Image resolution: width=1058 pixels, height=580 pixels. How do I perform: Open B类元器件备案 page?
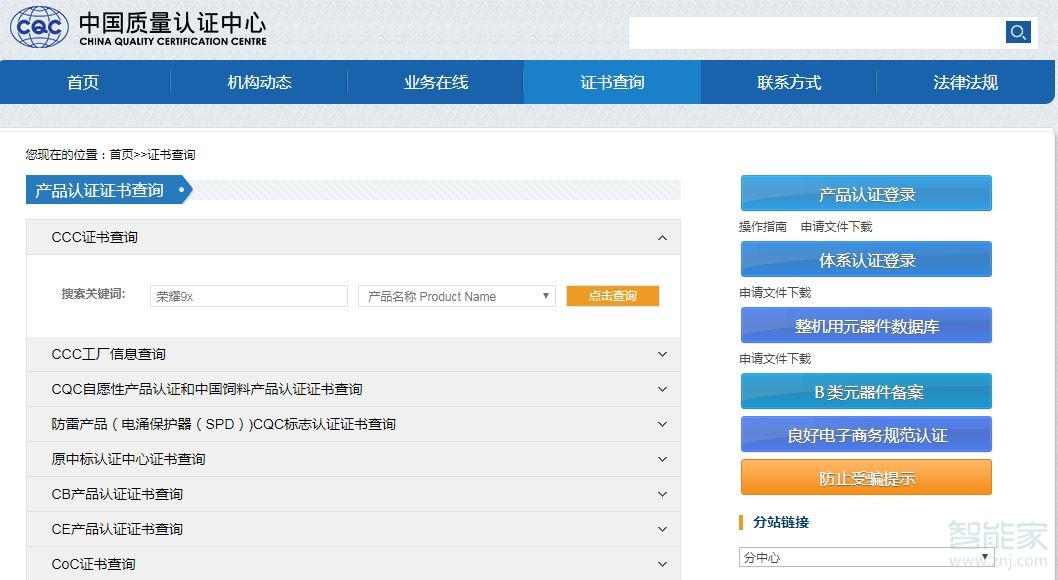(x=865, y=391)
